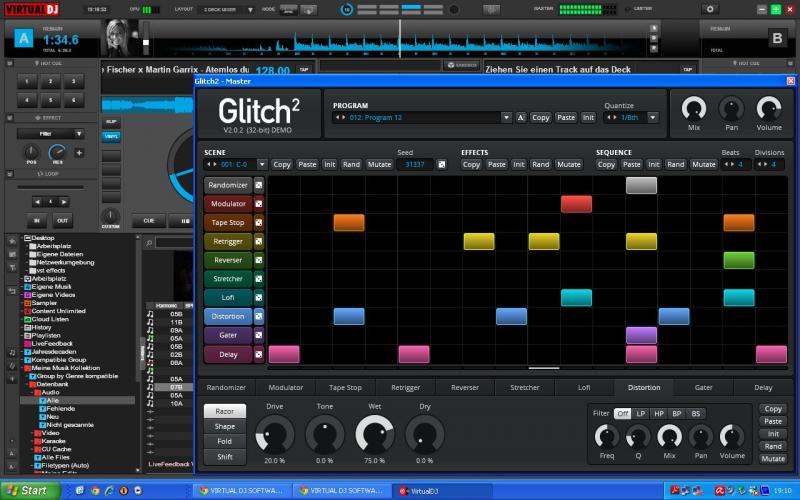Screen dimensions: 800x500
Task: Switch to the Randomizer bottom tab
Action: (226, 388)
